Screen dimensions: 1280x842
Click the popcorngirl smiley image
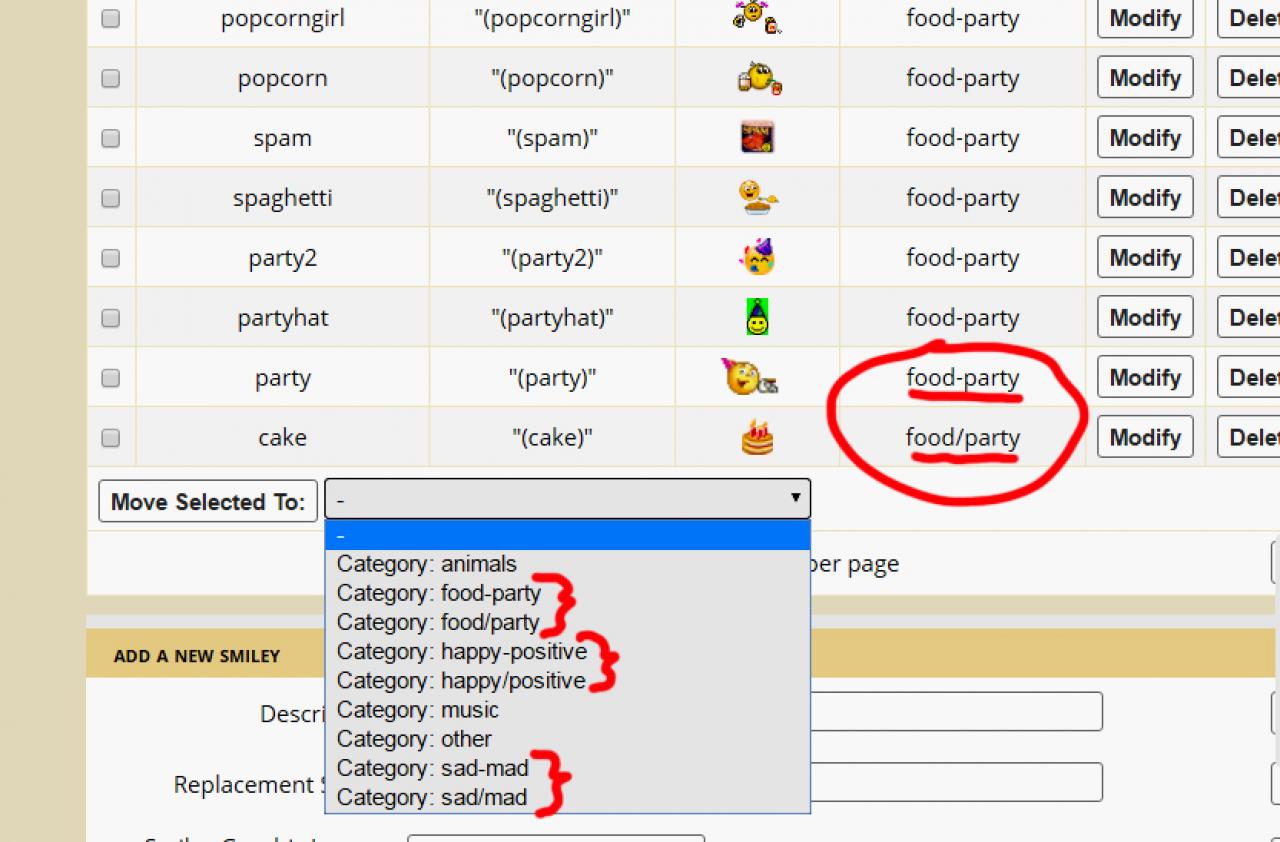point(757,17)
